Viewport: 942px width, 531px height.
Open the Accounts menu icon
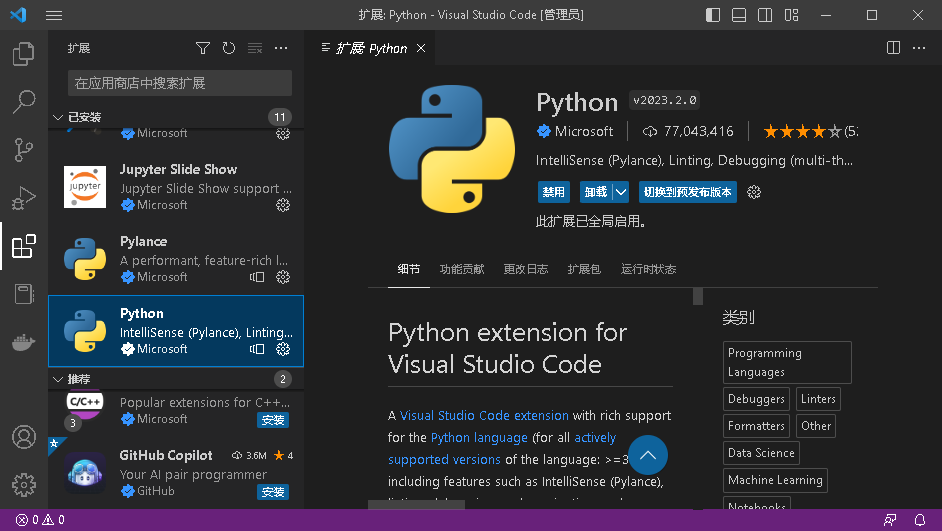coord(23,437)
